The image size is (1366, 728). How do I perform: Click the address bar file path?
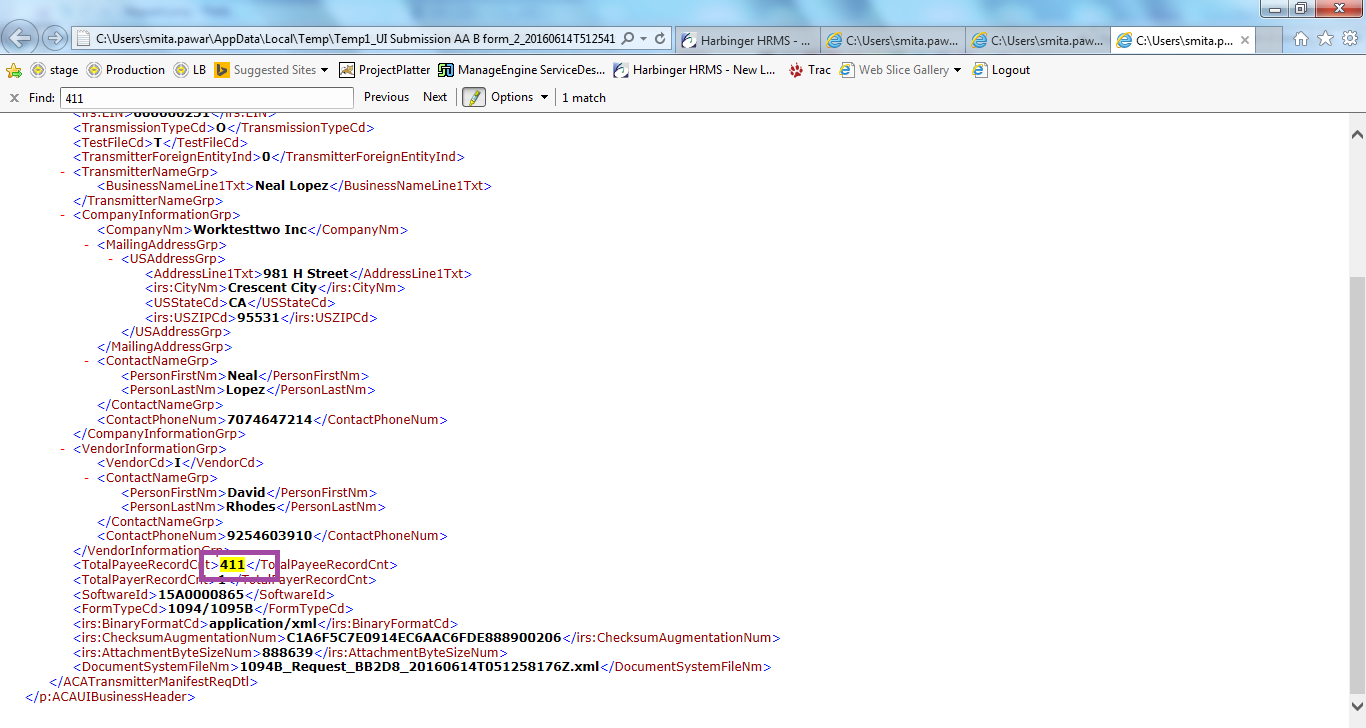(x=355, y=39)
